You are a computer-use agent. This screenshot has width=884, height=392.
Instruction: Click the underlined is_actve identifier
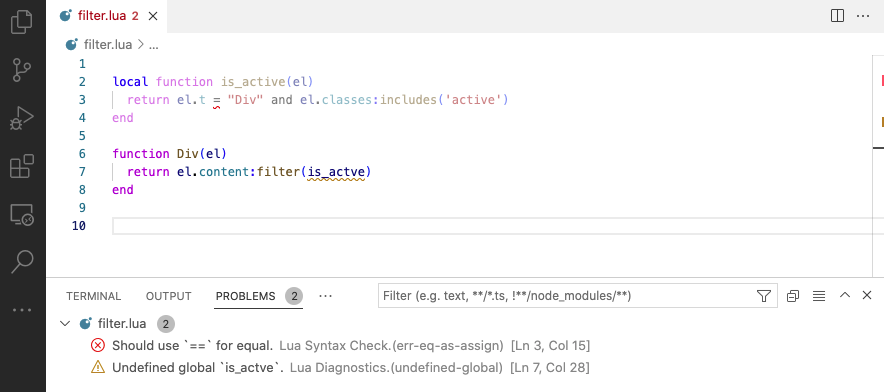(x=337, y=171)
